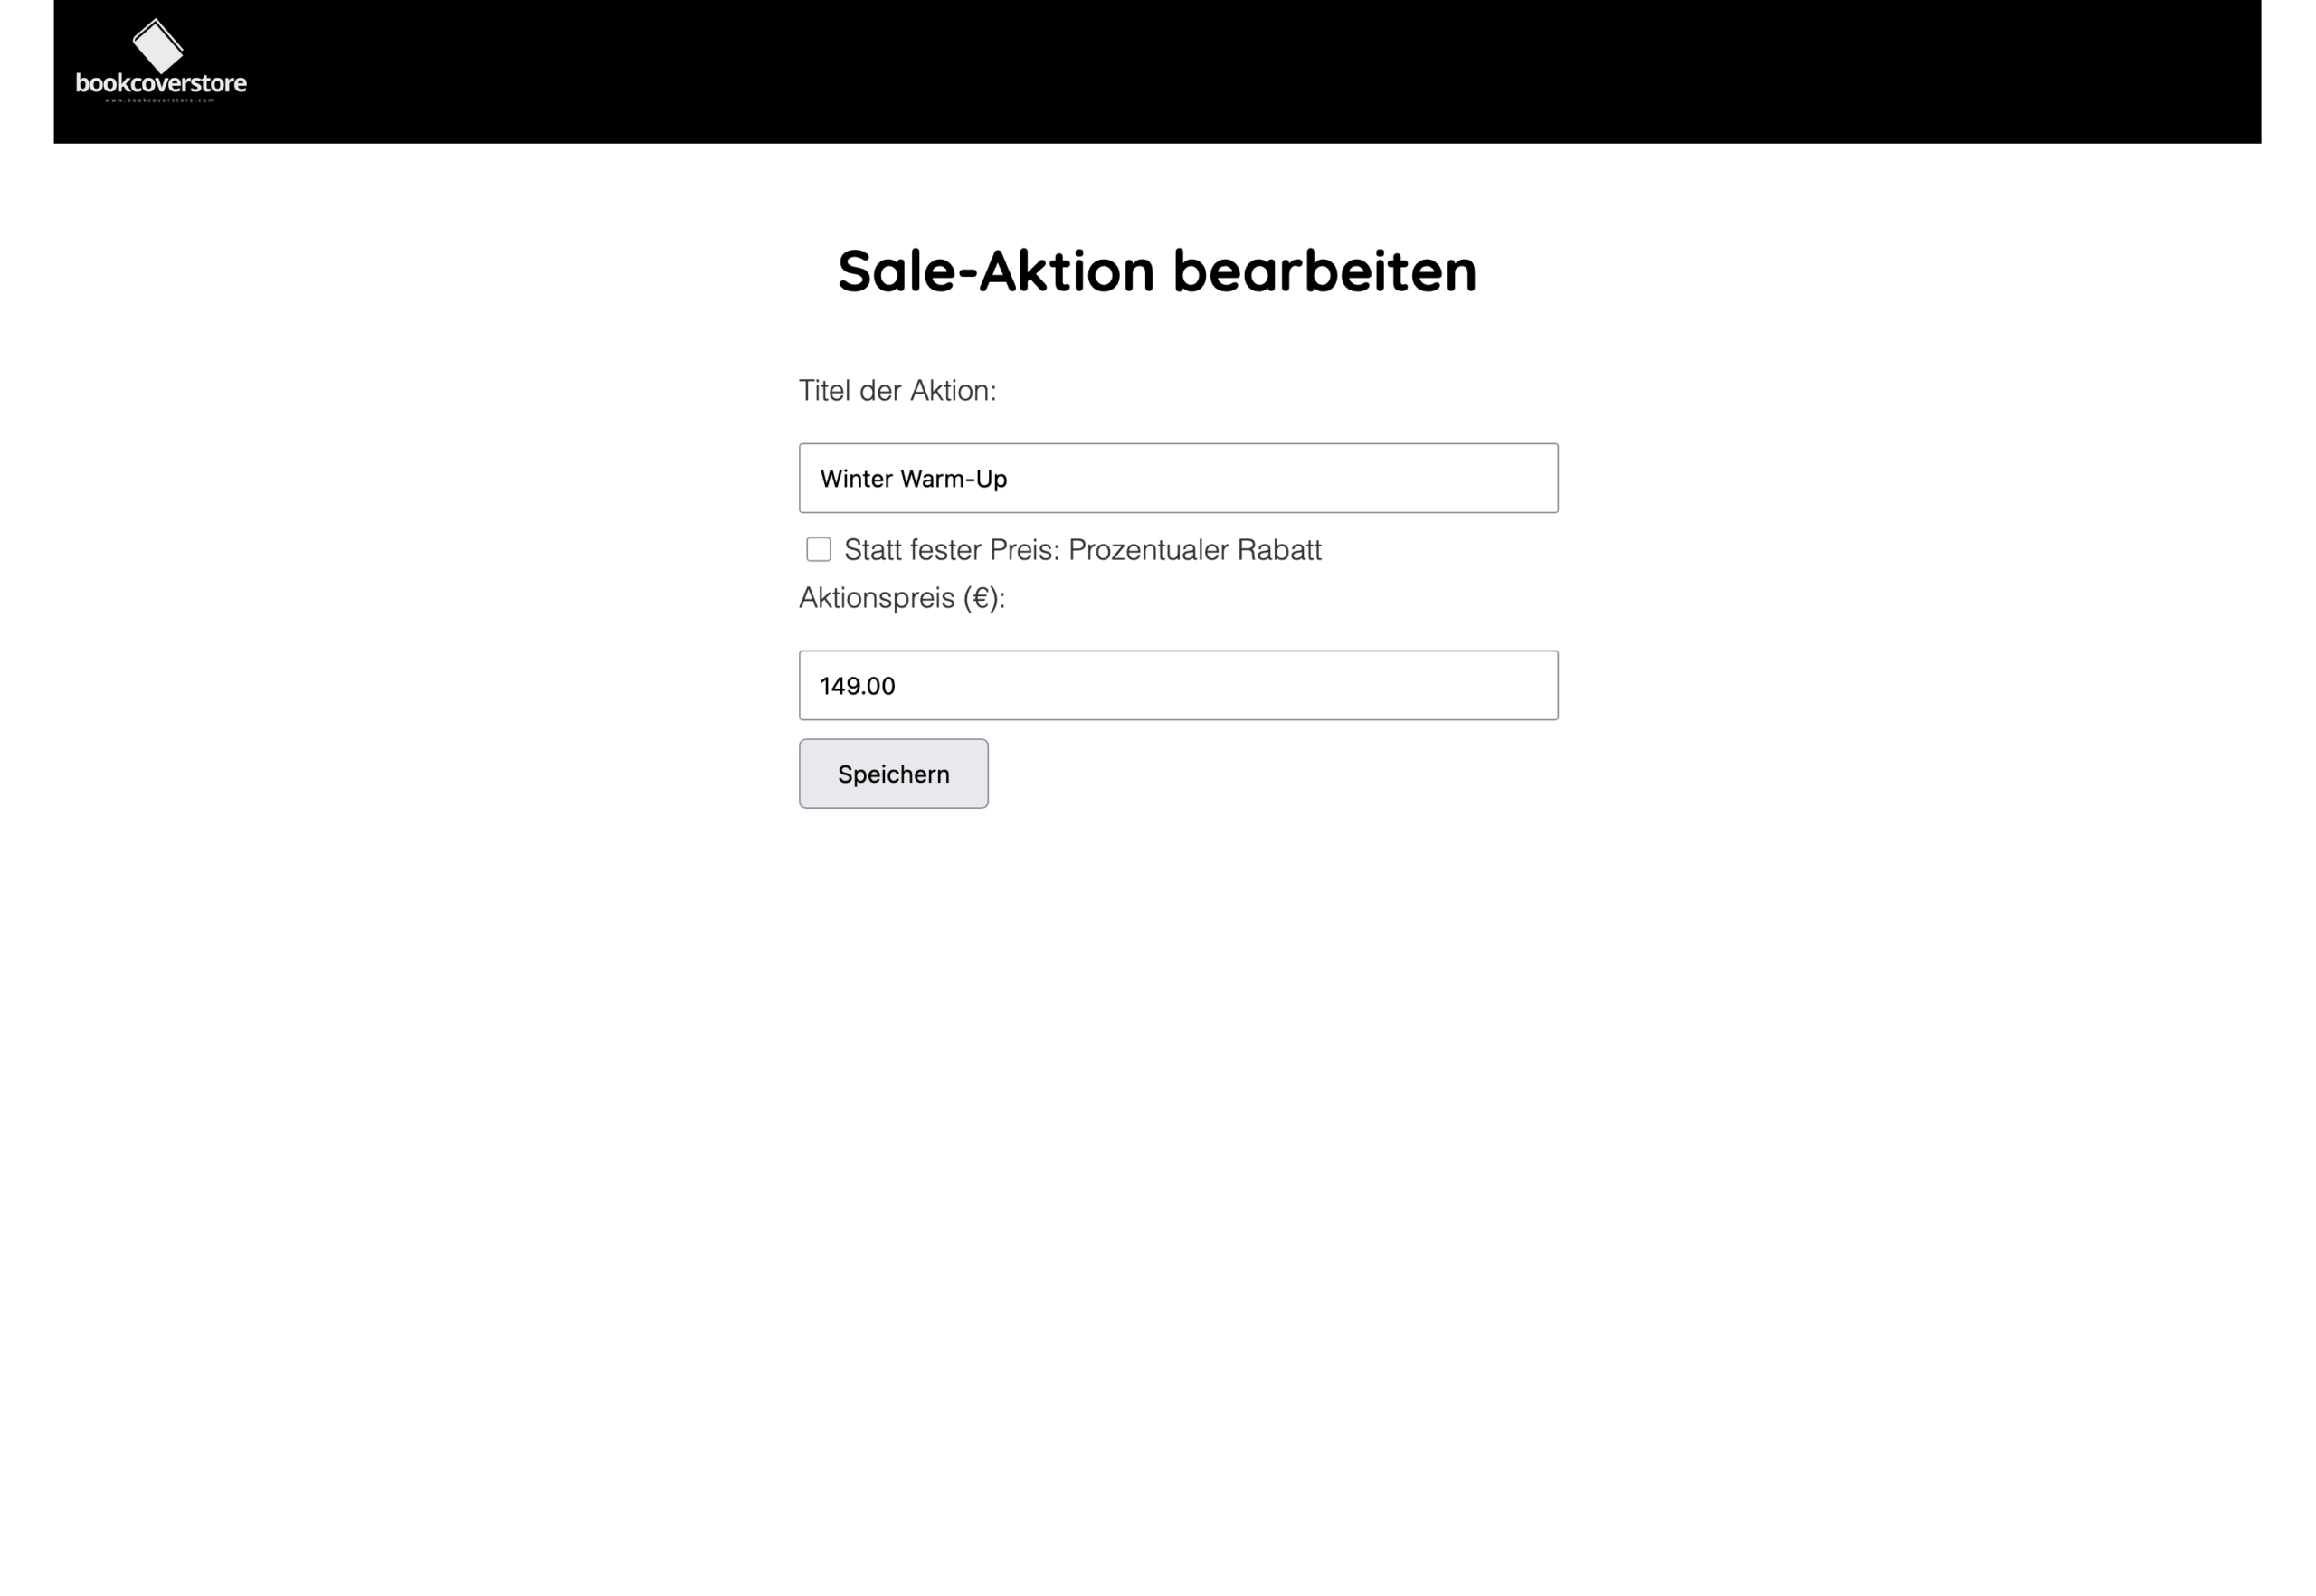Image resolution: width=2316 pixels, height=1596 pixels.
Task: Focus the Aktionspreis input field
Action: 1178,686
